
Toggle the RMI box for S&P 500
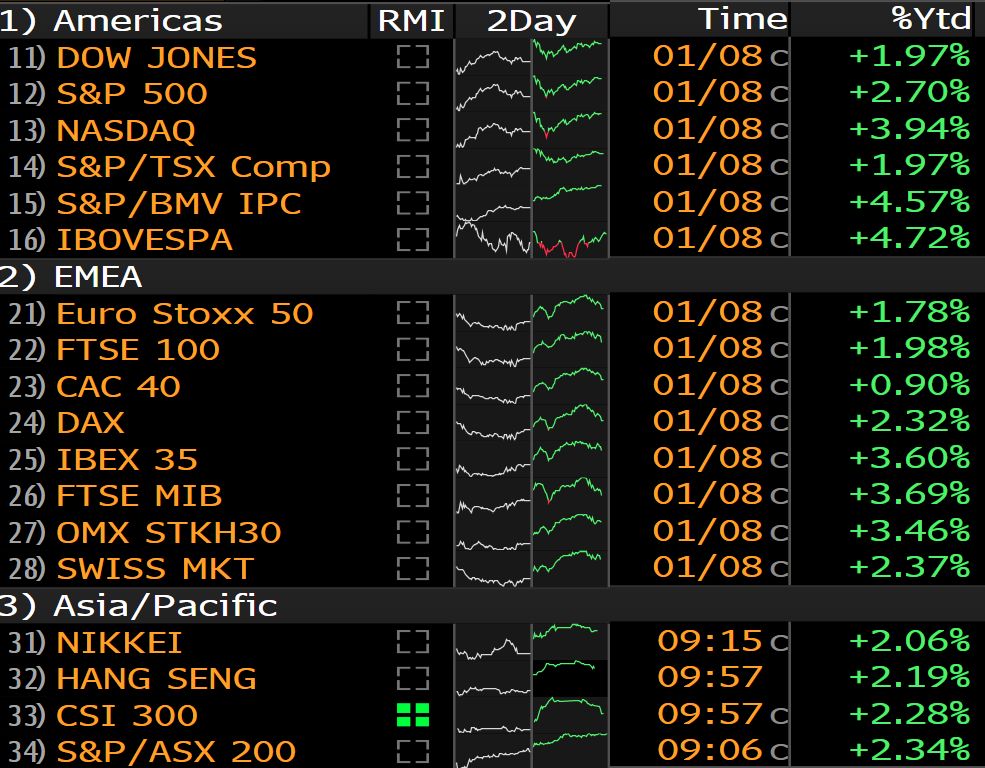point(413,94)
